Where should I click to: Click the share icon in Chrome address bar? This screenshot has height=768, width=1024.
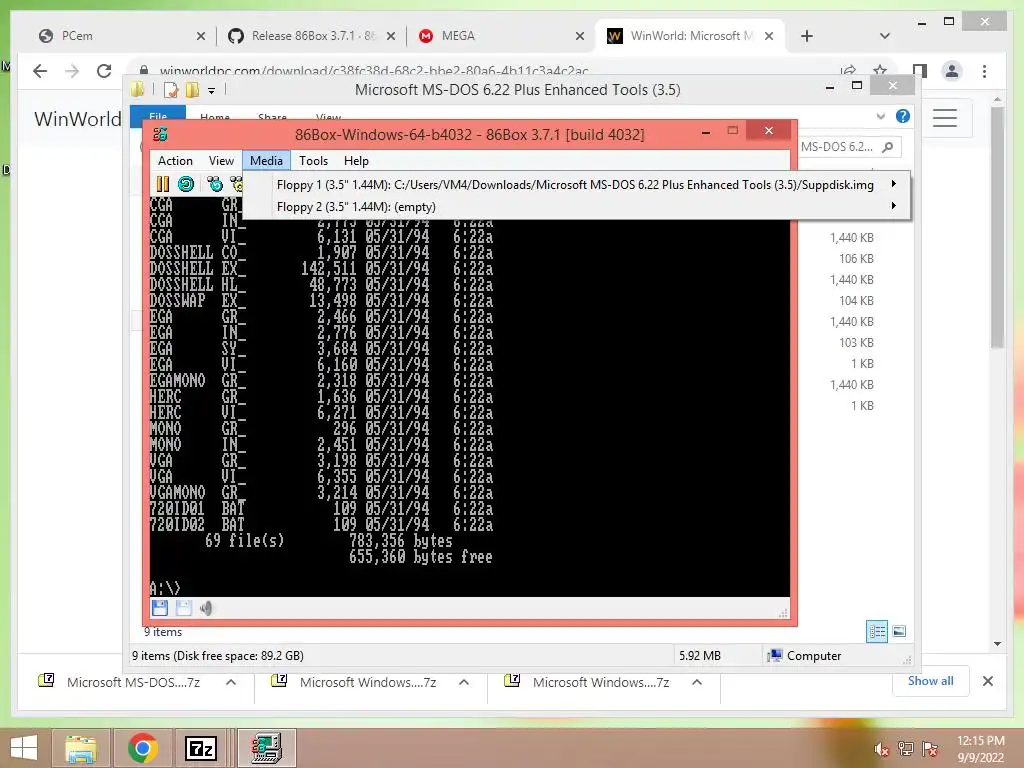coord(848,70)
